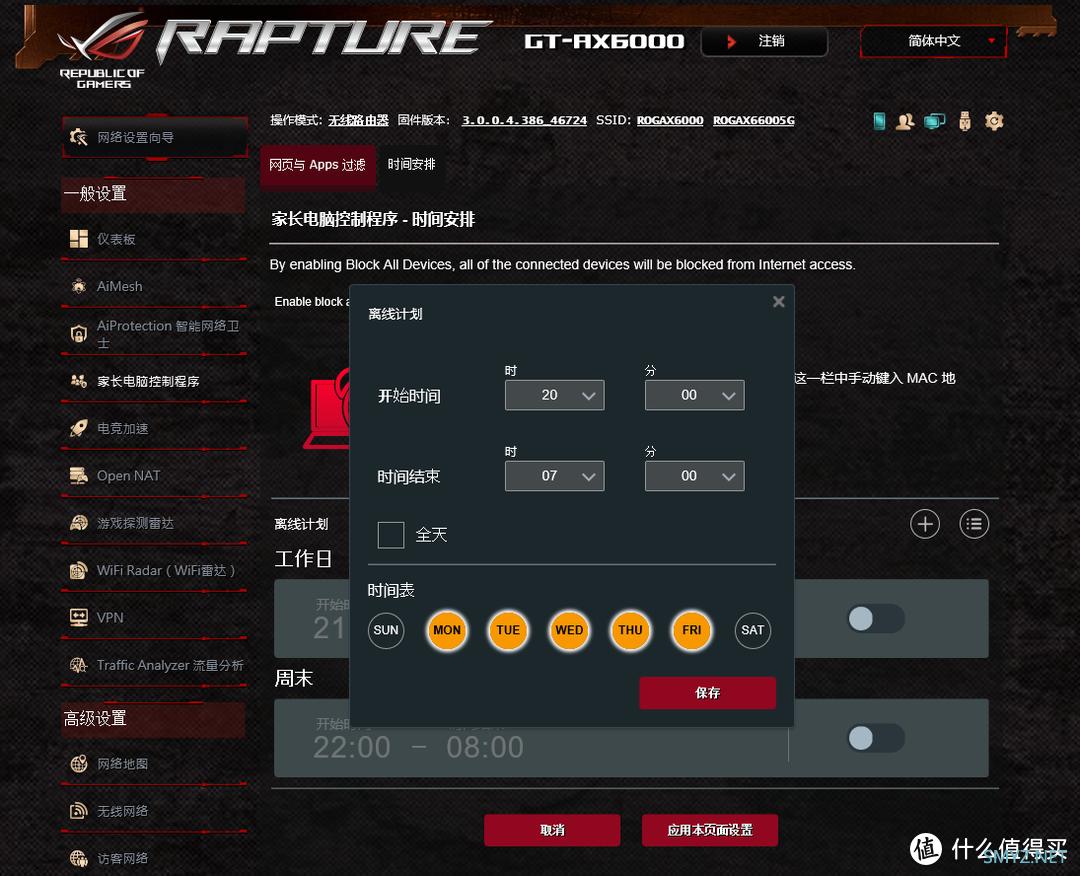
Task: Toggle SAT in the schedule days
Action: (752, 630)
